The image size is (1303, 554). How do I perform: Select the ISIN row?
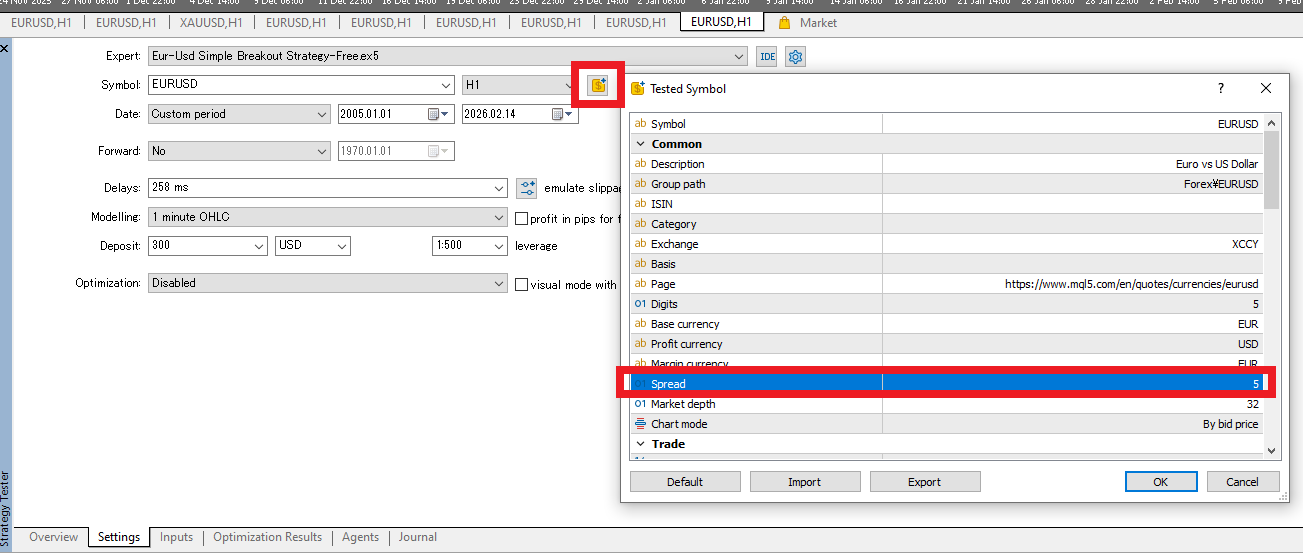tap(946, 204)
